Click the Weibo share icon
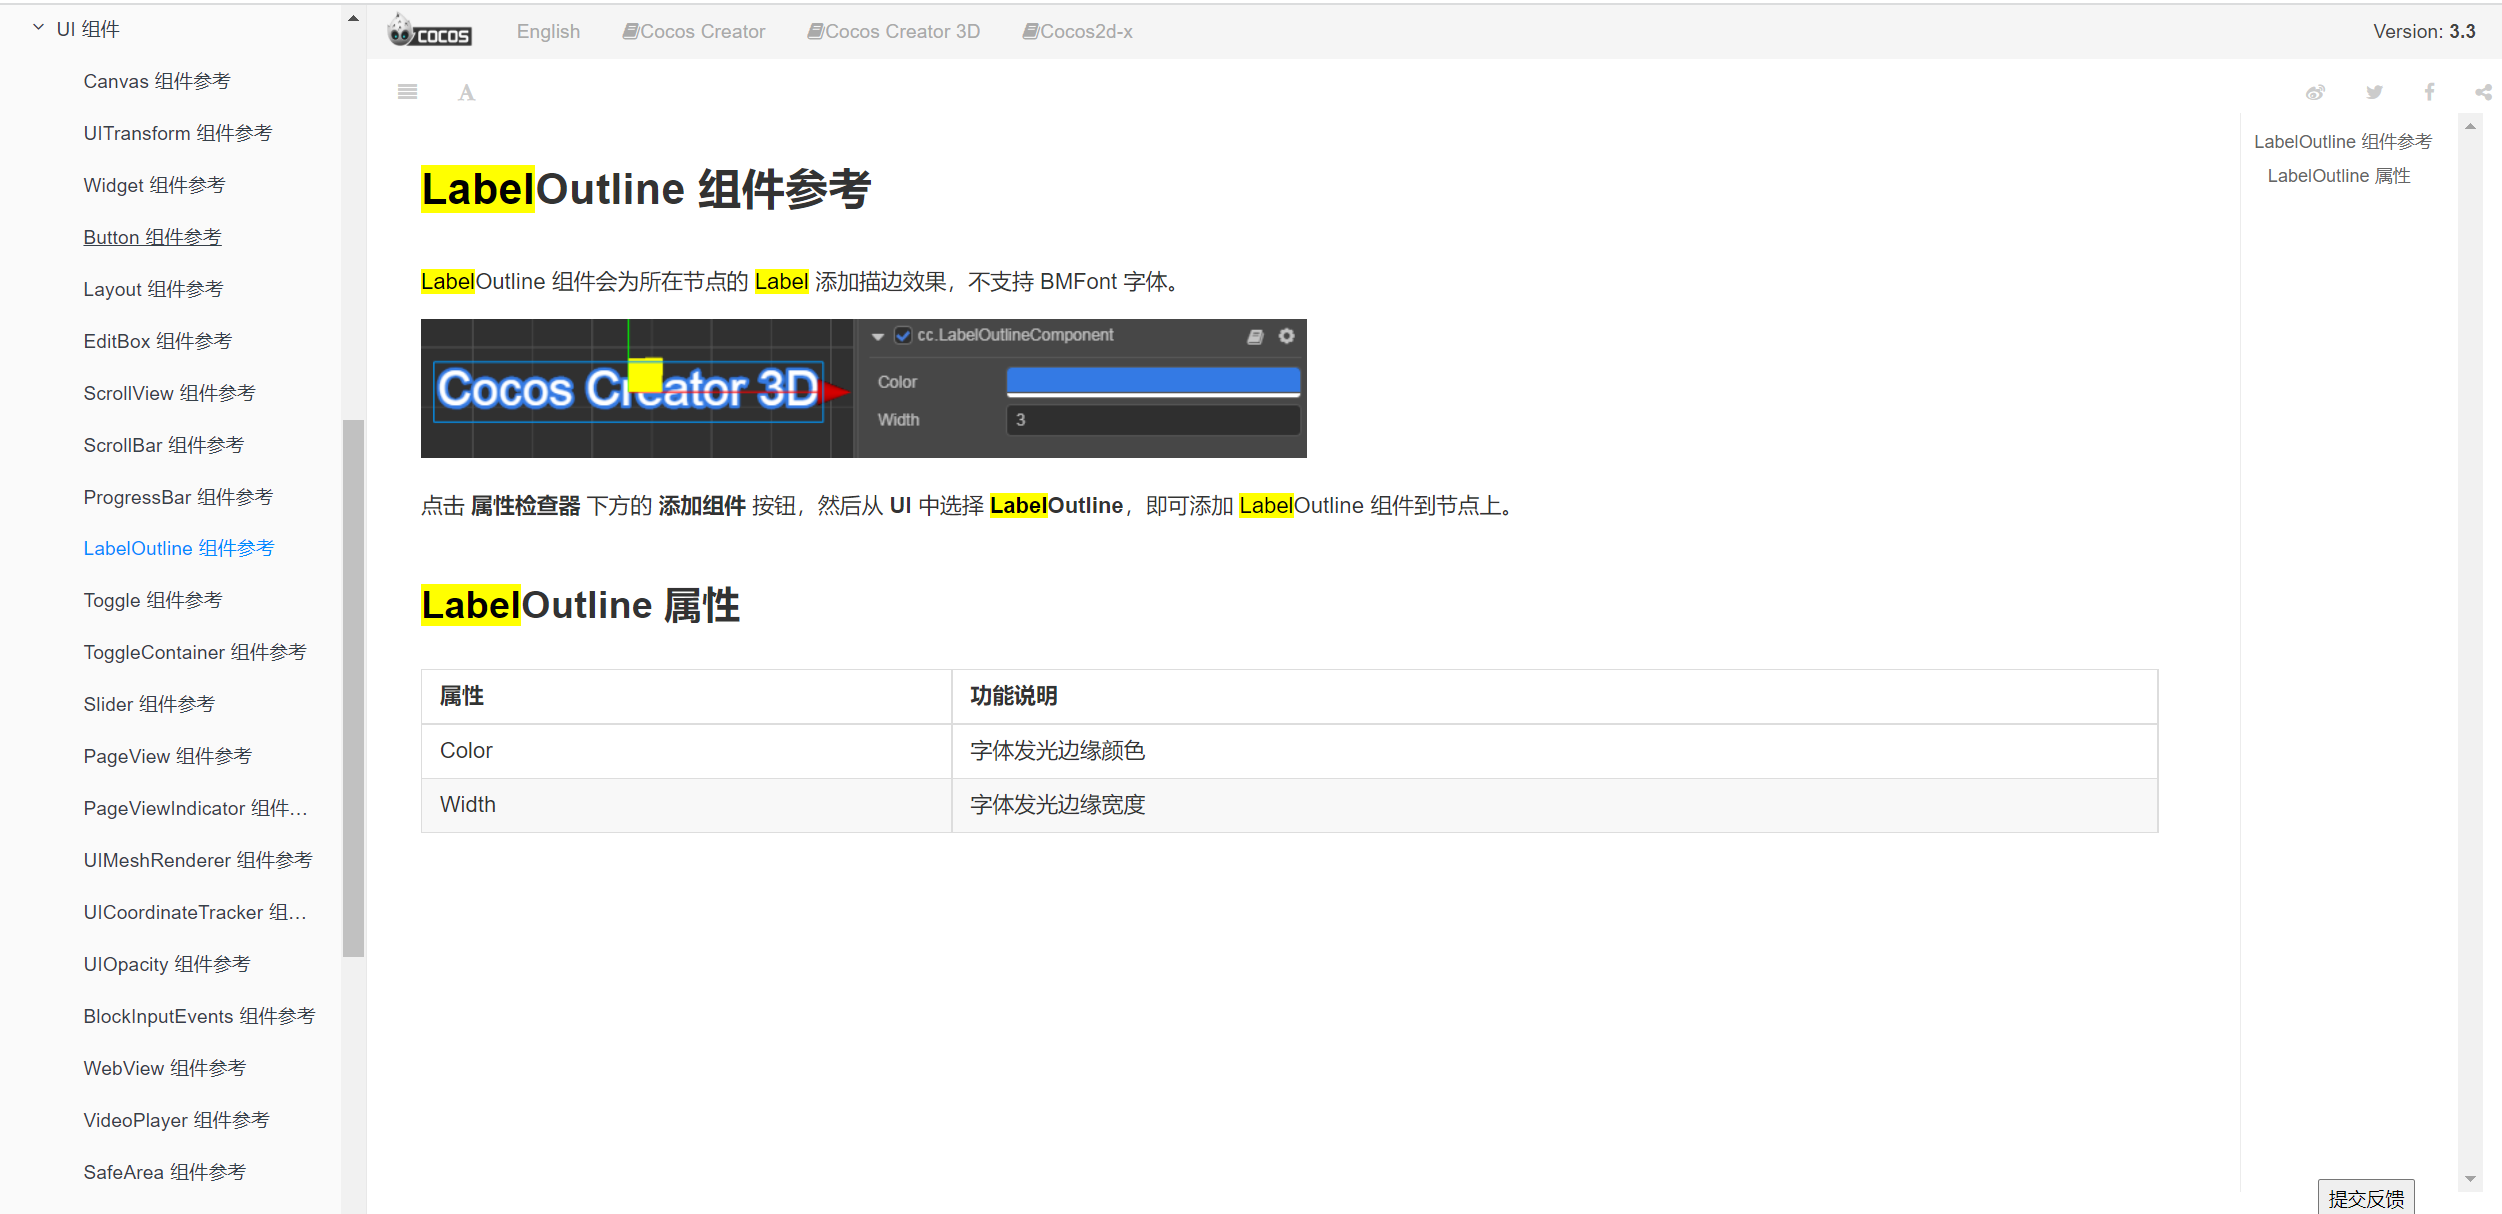This screenshot has width=2502, height=1214. click(x=2315, y=93)
